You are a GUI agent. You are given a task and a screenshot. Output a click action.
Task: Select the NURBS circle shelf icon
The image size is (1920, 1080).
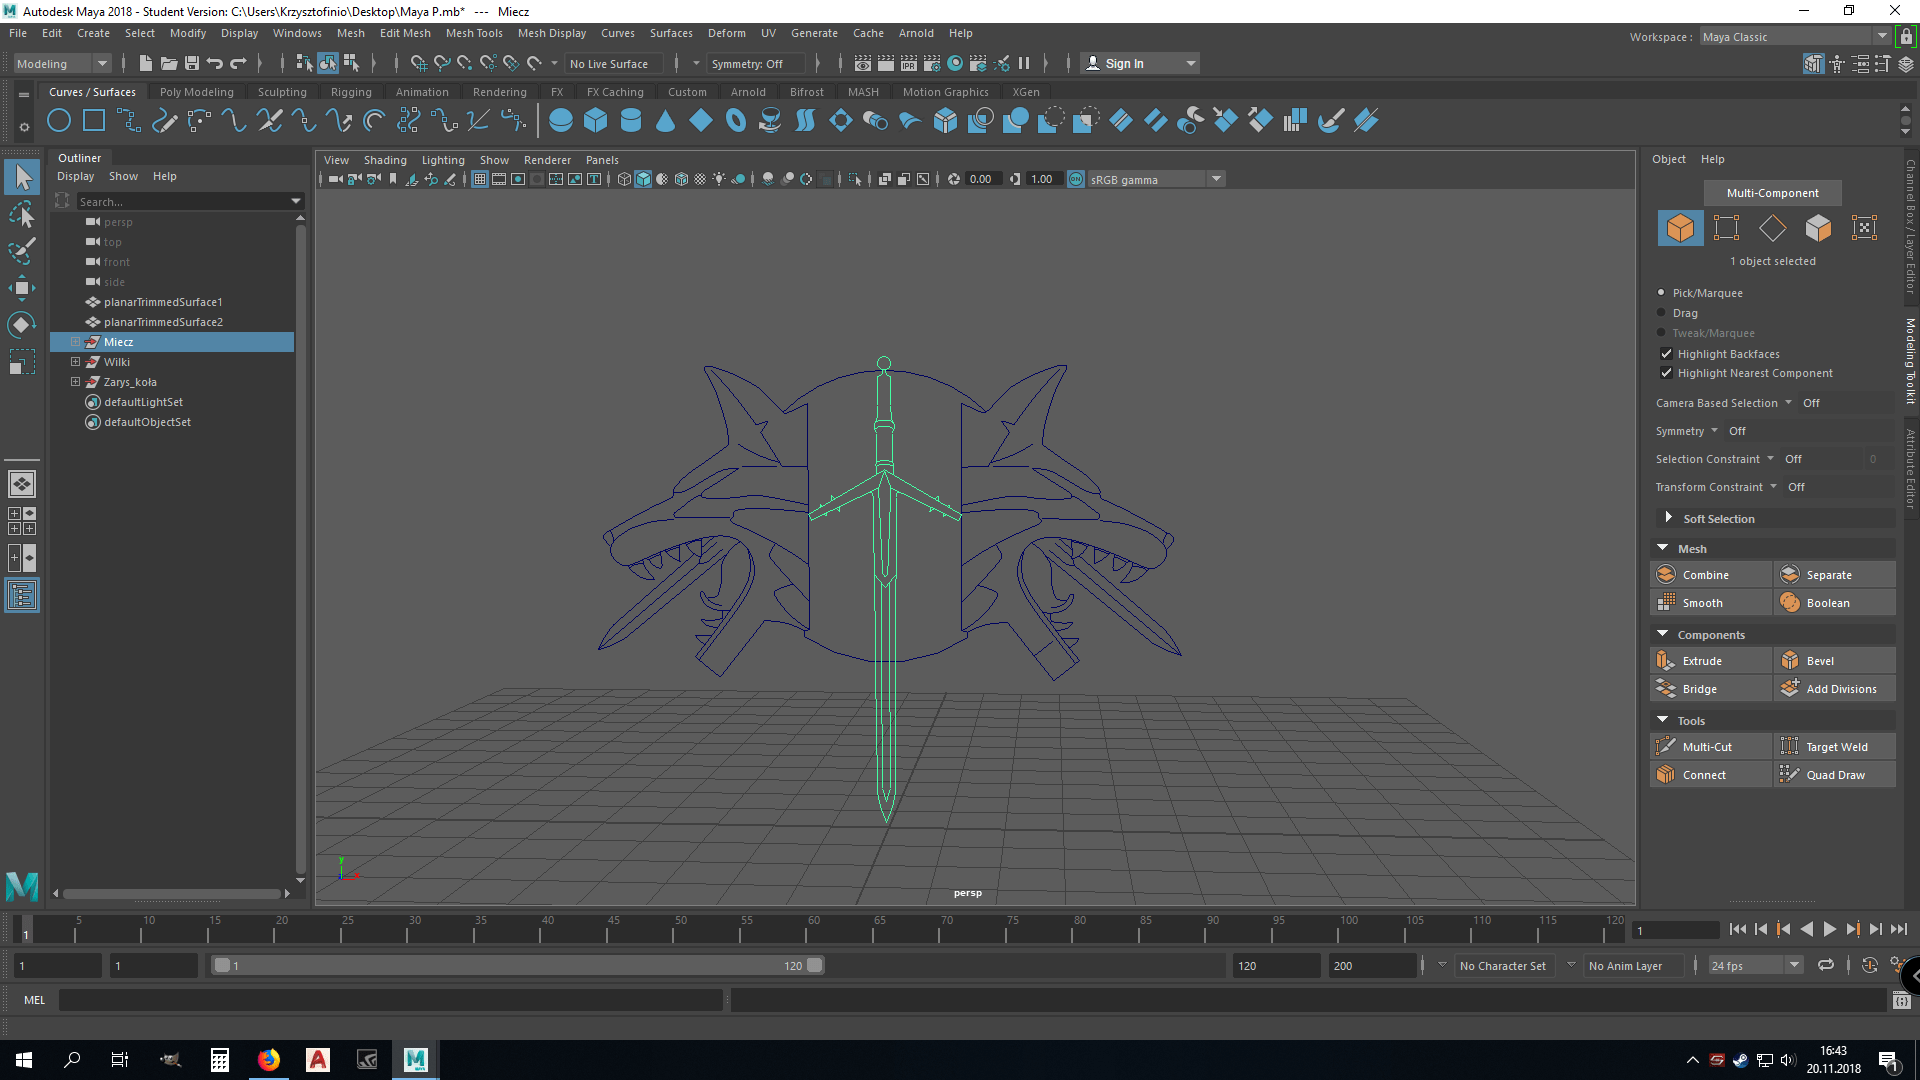[59, 120]
